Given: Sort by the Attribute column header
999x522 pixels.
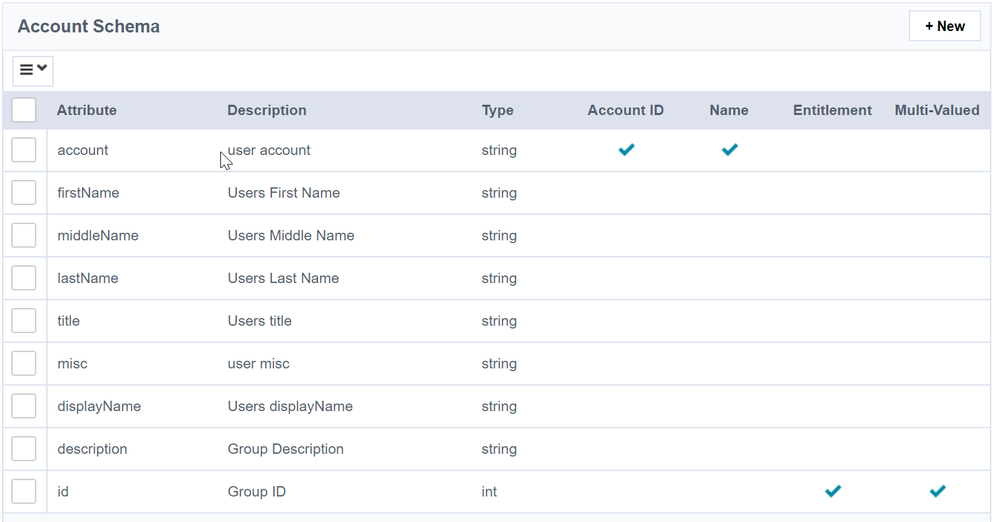Looking at the screenshot, I should coord(87,110).
